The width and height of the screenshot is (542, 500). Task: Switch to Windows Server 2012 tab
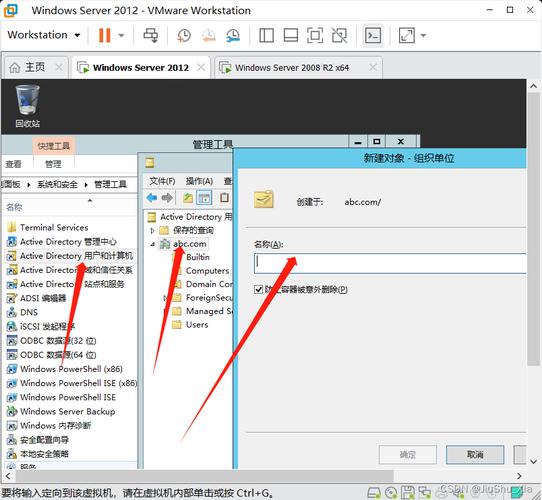tap(140, 67)
